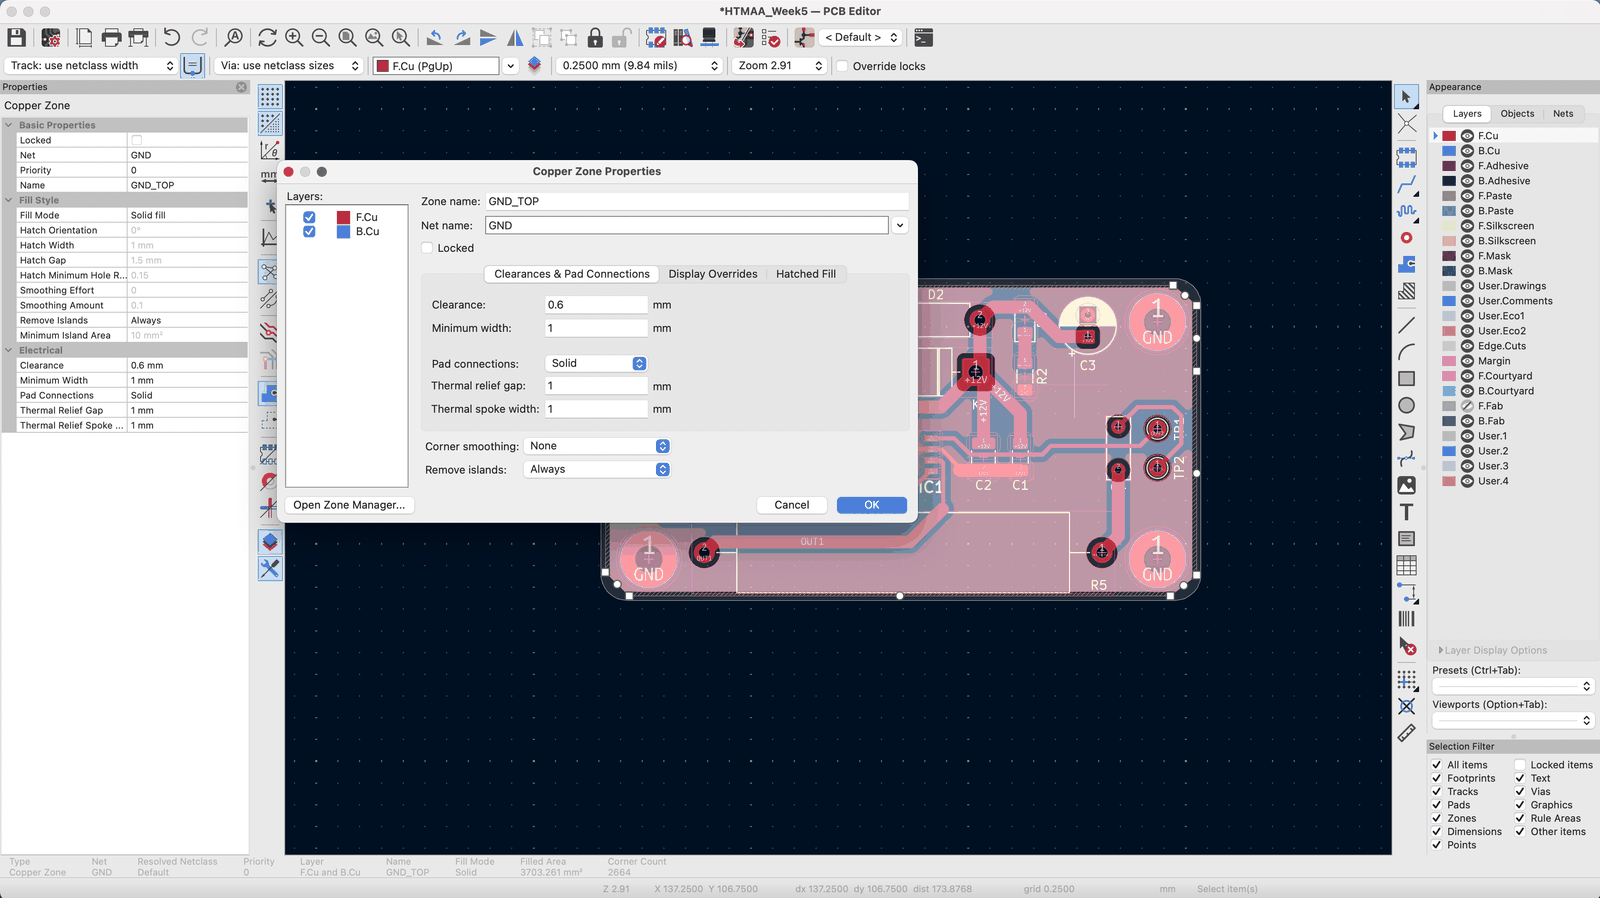Image resolution: width=1600 pixels, height=898 pixels.
Task: Click the Rotate counterclockwise icon
Action: click(x=434, y=38)
